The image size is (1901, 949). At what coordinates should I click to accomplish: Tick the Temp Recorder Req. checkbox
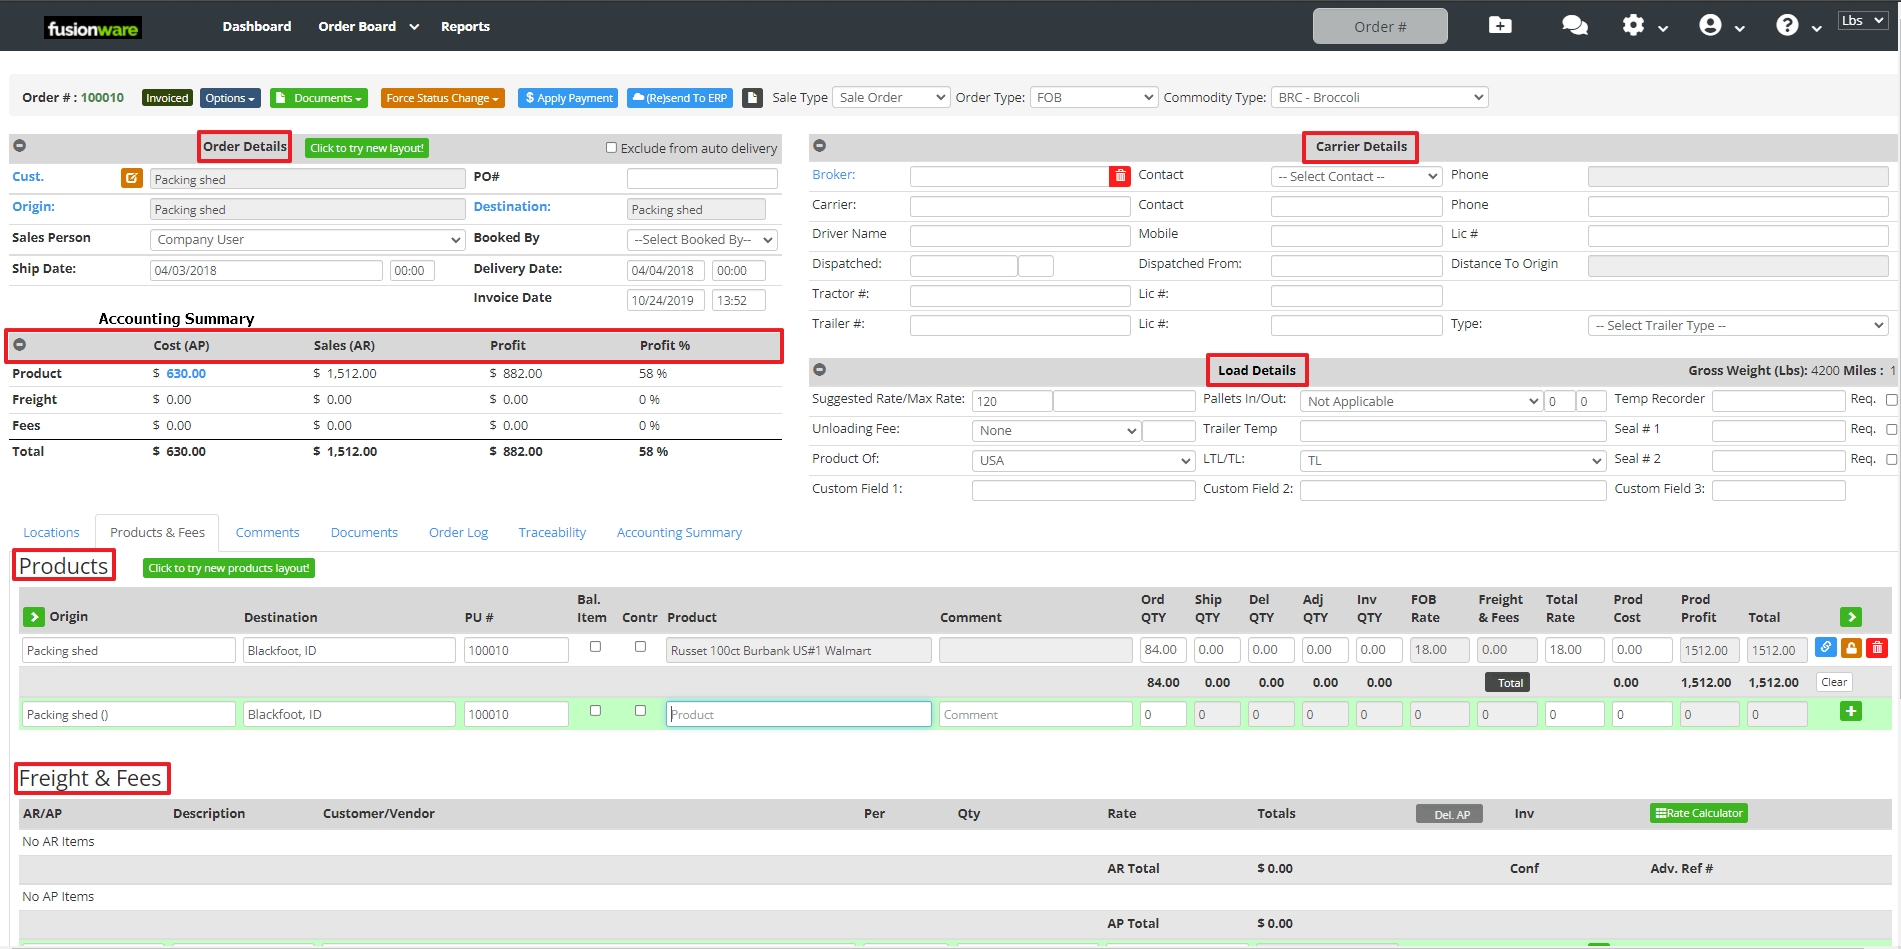(x=1891, y=400)
